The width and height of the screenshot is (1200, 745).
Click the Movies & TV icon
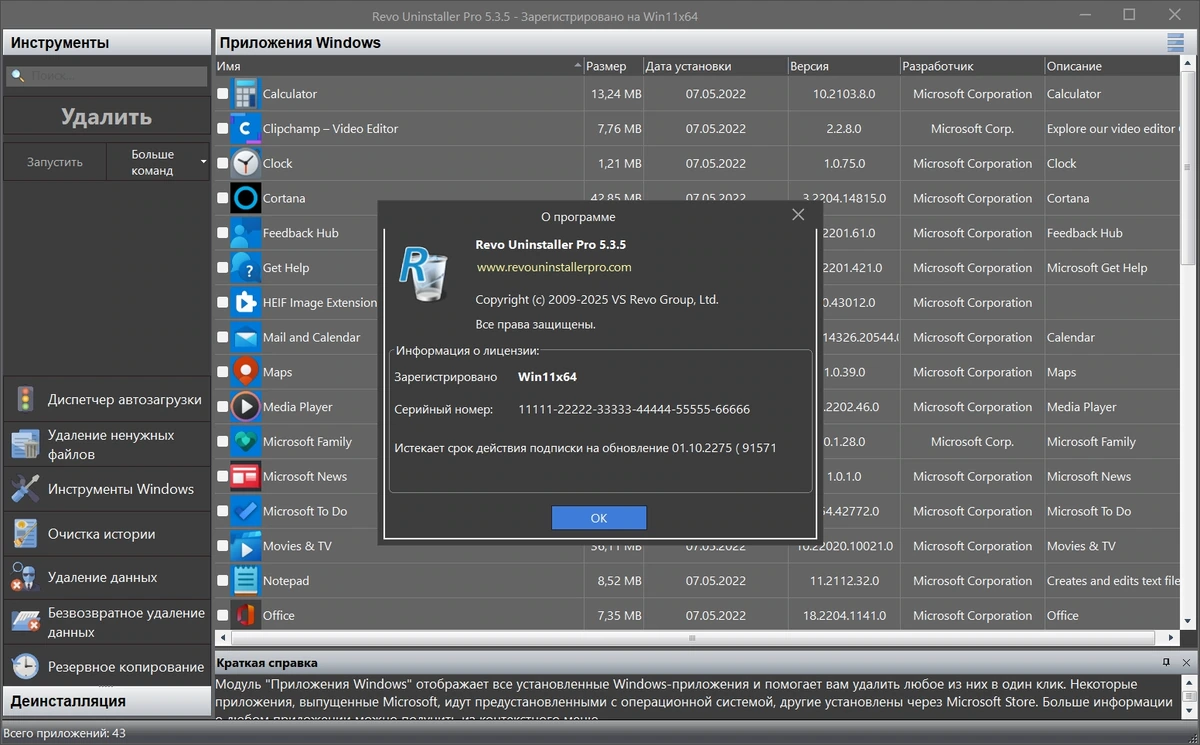click(245, 546)
